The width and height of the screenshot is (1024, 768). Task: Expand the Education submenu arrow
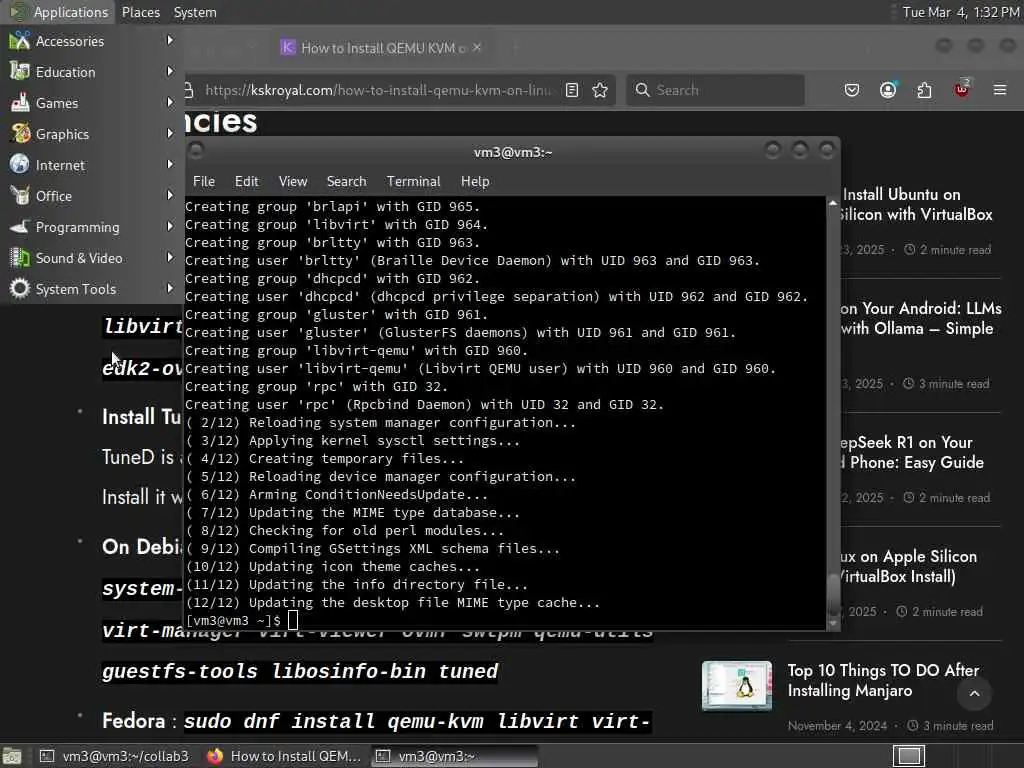(170, 71)
